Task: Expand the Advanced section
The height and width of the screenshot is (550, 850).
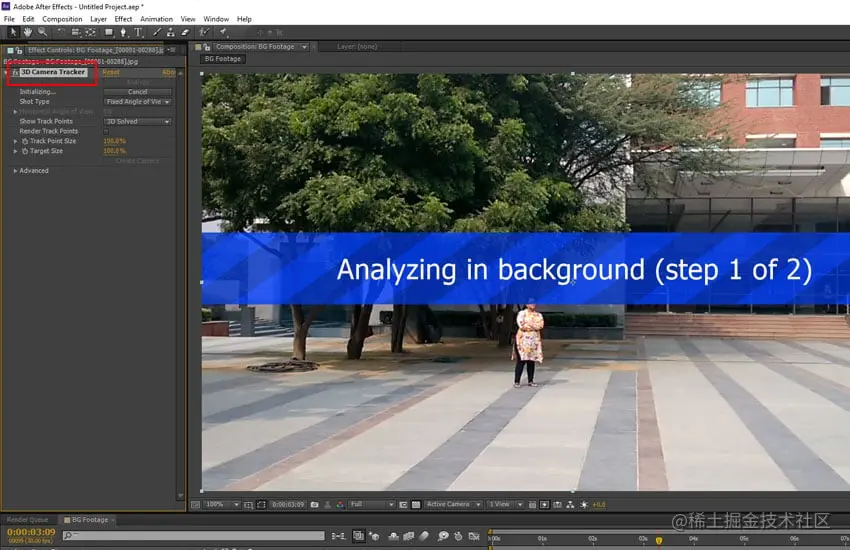Action: click(x=15, y=171)
